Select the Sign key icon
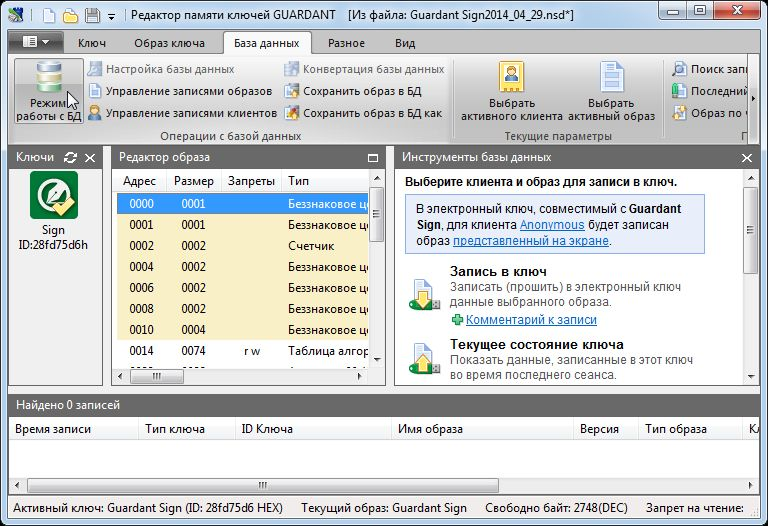The height and width of the screenshot is (526, 768). pyautogui.click(x=53, y=193)
